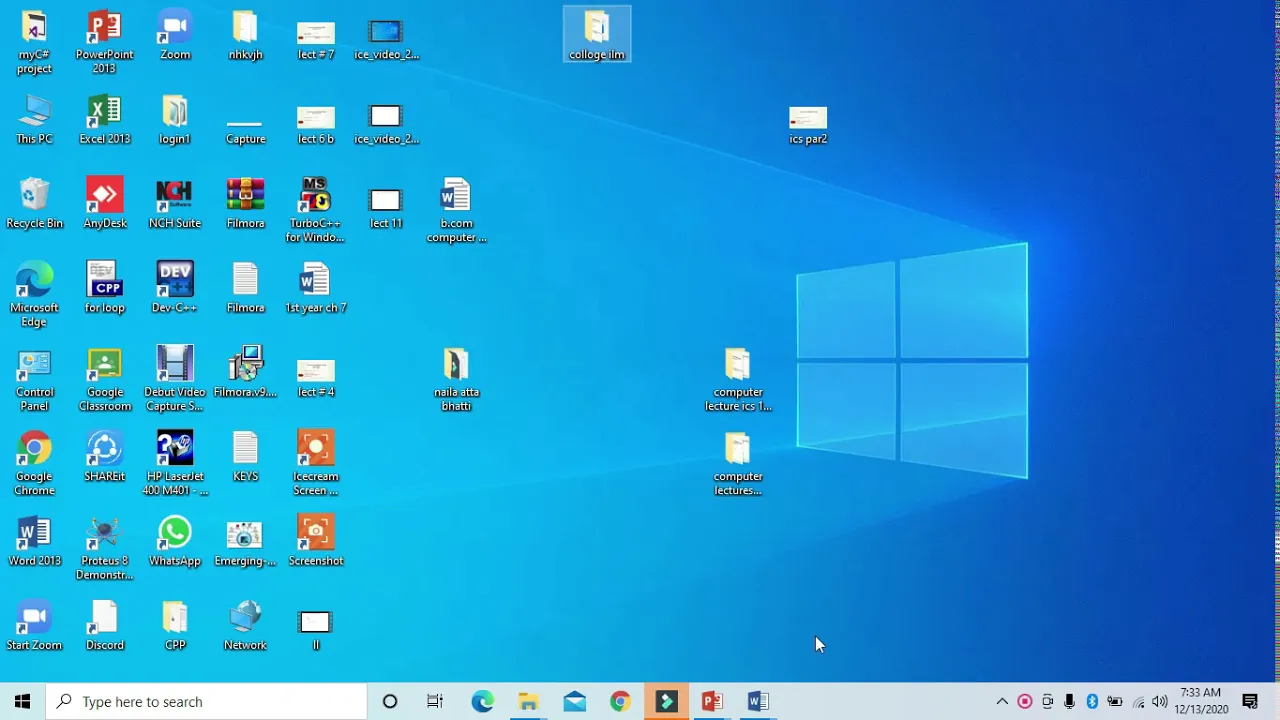Open Cortana from the taskbar
1280x720 pixels.
point(390,701)
